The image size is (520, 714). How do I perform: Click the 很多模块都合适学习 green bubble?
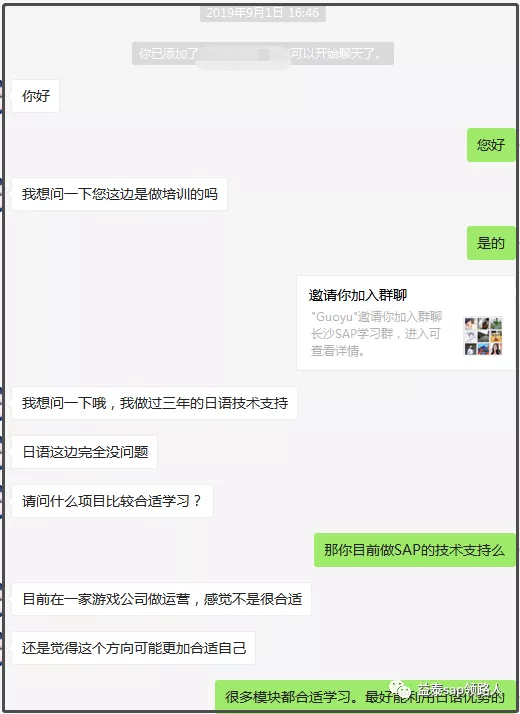(x=365, y=696)
